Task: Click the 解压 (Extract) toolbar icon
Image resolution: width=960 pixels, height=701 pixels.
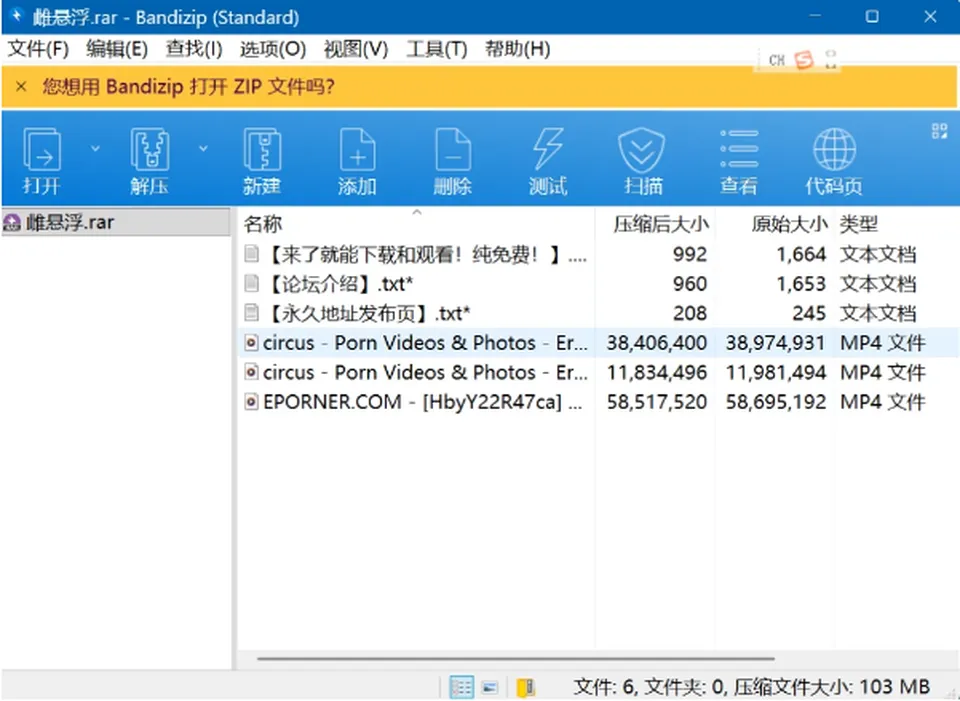Action: (149, 160)
